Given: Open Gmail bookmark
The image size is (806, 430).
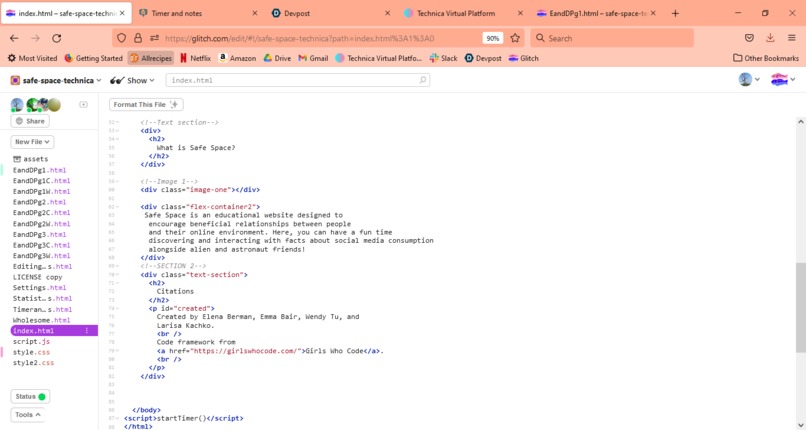Looking at the screenshot, I should pyautogui.click(x=313, y=58).
